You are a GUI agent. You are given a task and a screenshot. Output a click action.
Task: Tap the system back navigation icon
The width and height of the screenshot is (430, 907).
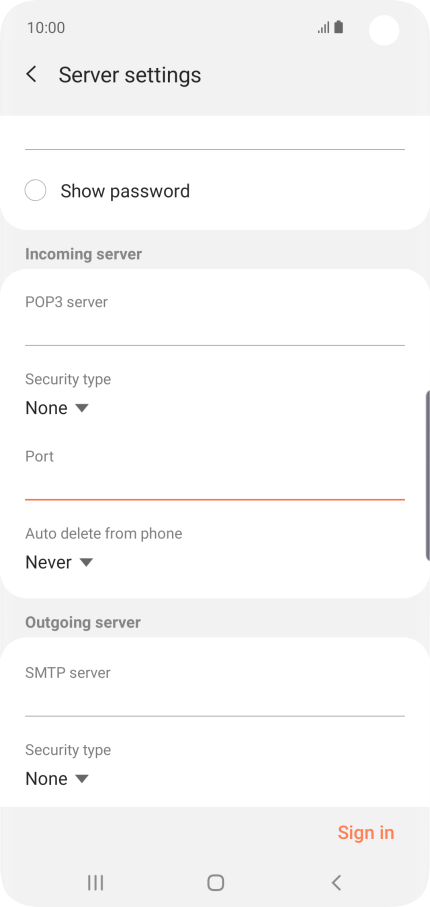pyautogui.click(x=336, y=882)
